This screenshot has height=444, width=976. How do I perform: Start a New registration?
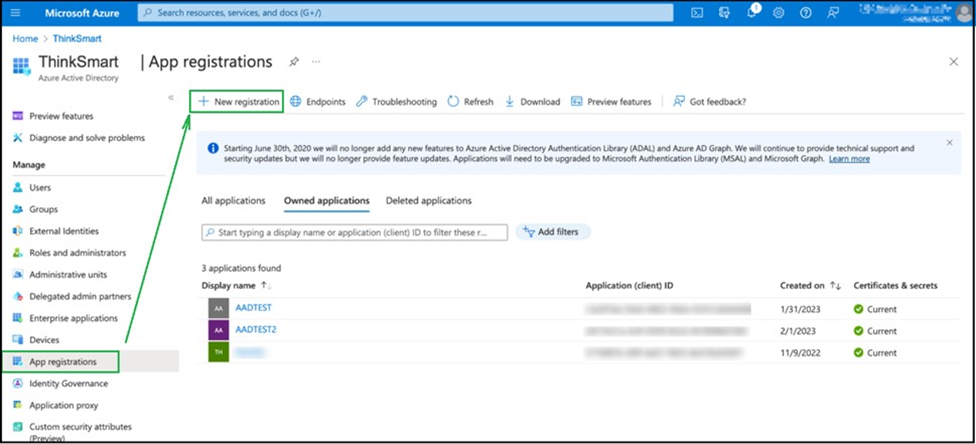click(x=237, y=101)
